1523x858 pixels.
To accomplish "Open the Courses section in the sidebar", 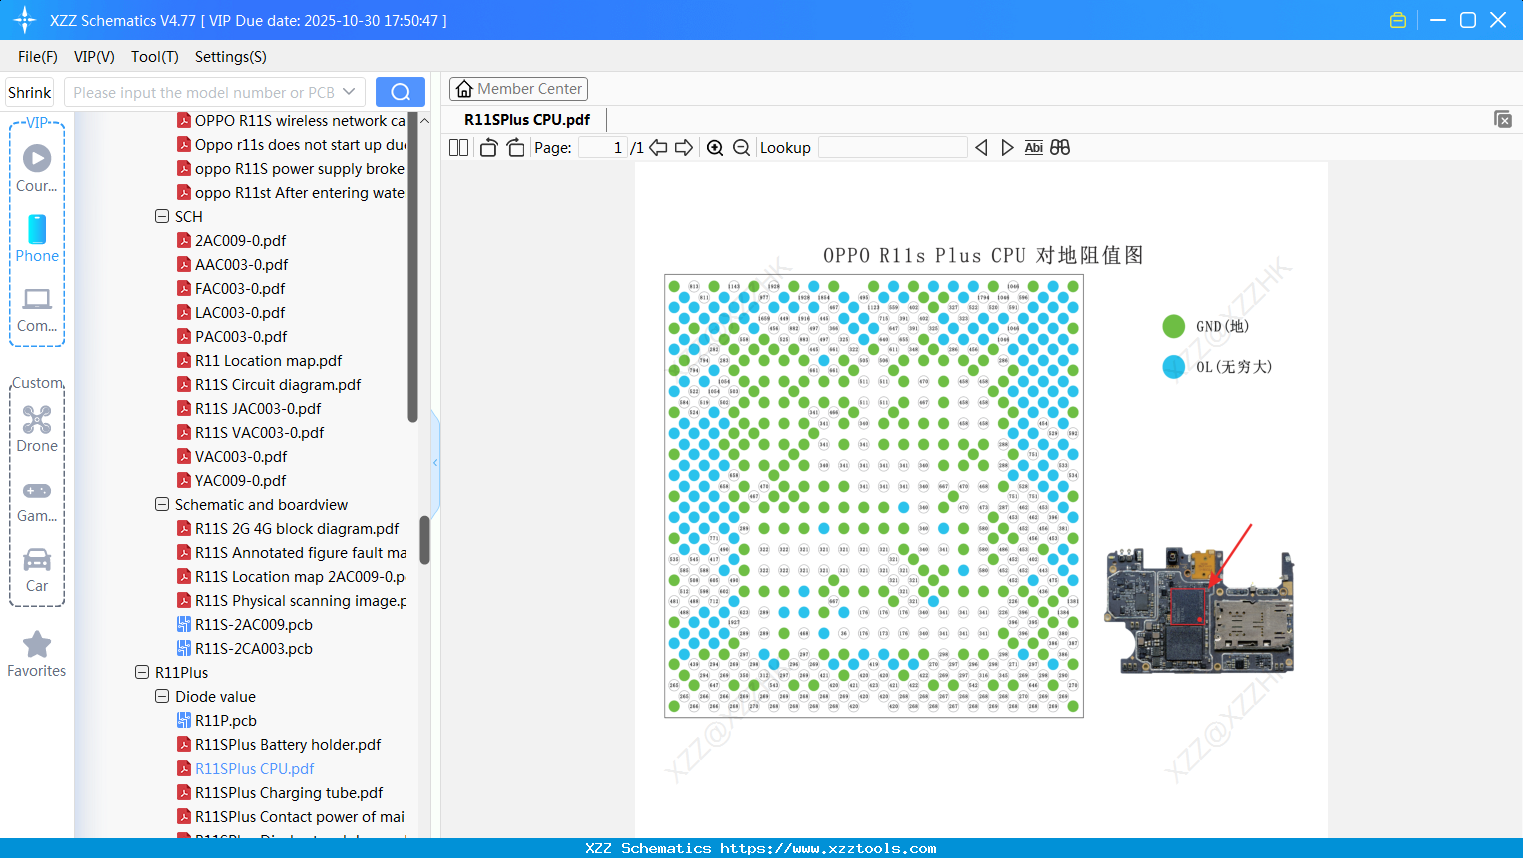I will 37,168.
